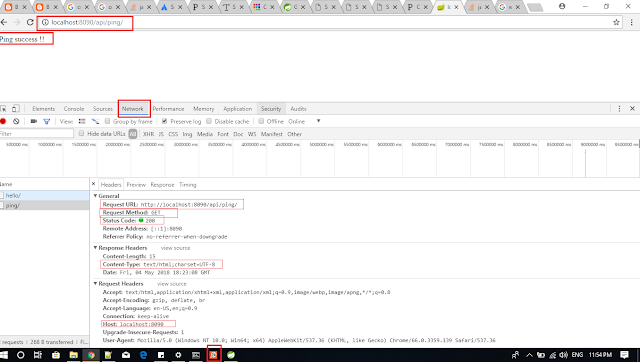Image resolution: width=640 pixels, height=362 pixels.
Task: Open Microsoft Edge from taskbar
Action: pos(143,355)
